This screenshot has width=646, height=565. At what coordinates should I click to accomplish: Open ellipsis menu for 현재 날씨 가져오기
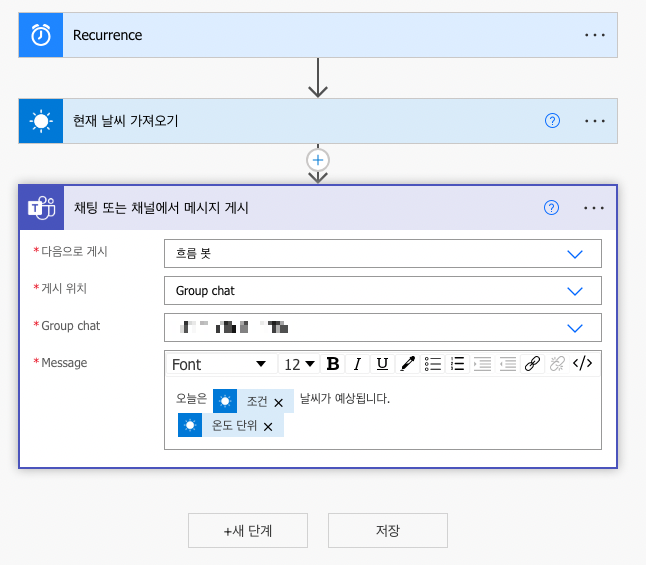click(x=595, y=121)
